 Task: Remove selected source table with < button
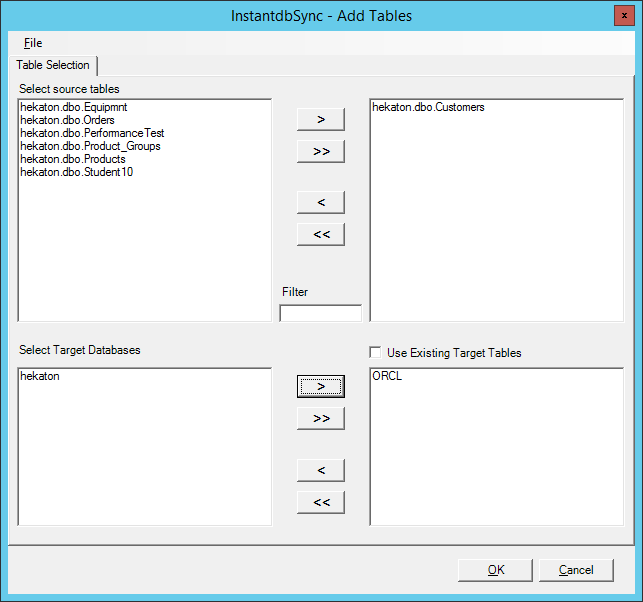click(x=321, y=202)
